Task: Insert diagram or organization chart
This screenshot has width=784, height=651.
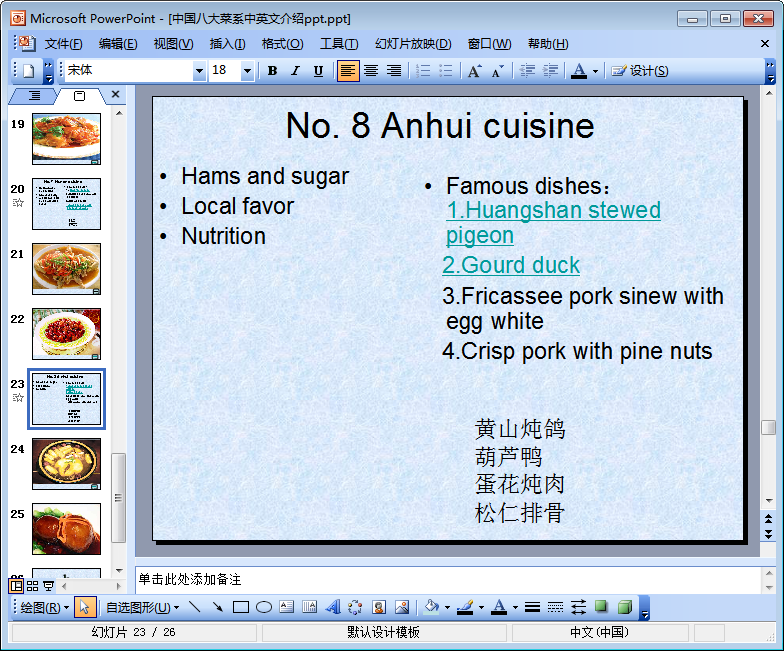Action: point(355,608)
